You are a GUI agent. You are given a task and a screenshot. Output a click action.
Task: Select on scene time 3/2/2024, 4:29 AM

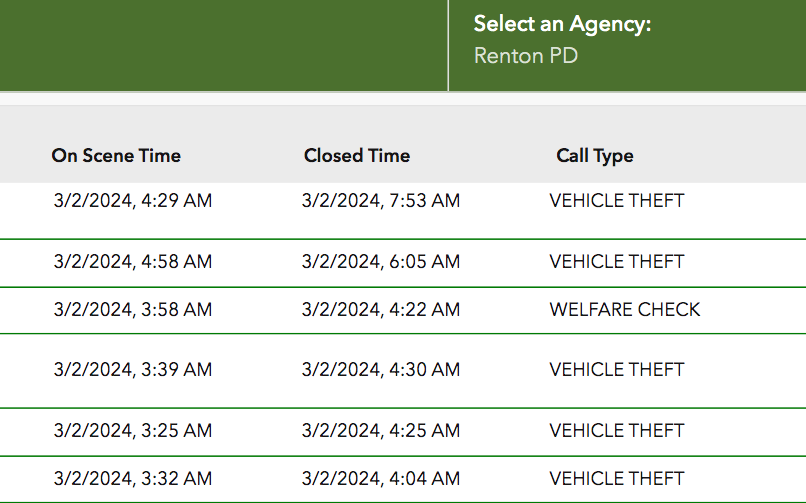click(x=133, y=201)
